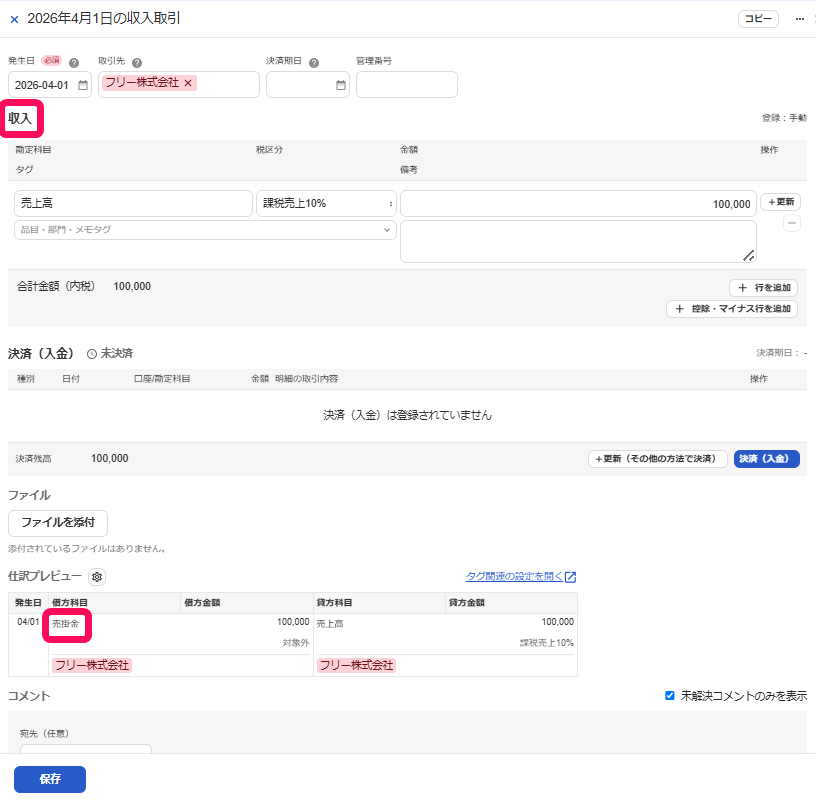This screenshot has height=804, width=816.
Task: Click the credit-side フリー株式会社 tag
Action: 356,665
